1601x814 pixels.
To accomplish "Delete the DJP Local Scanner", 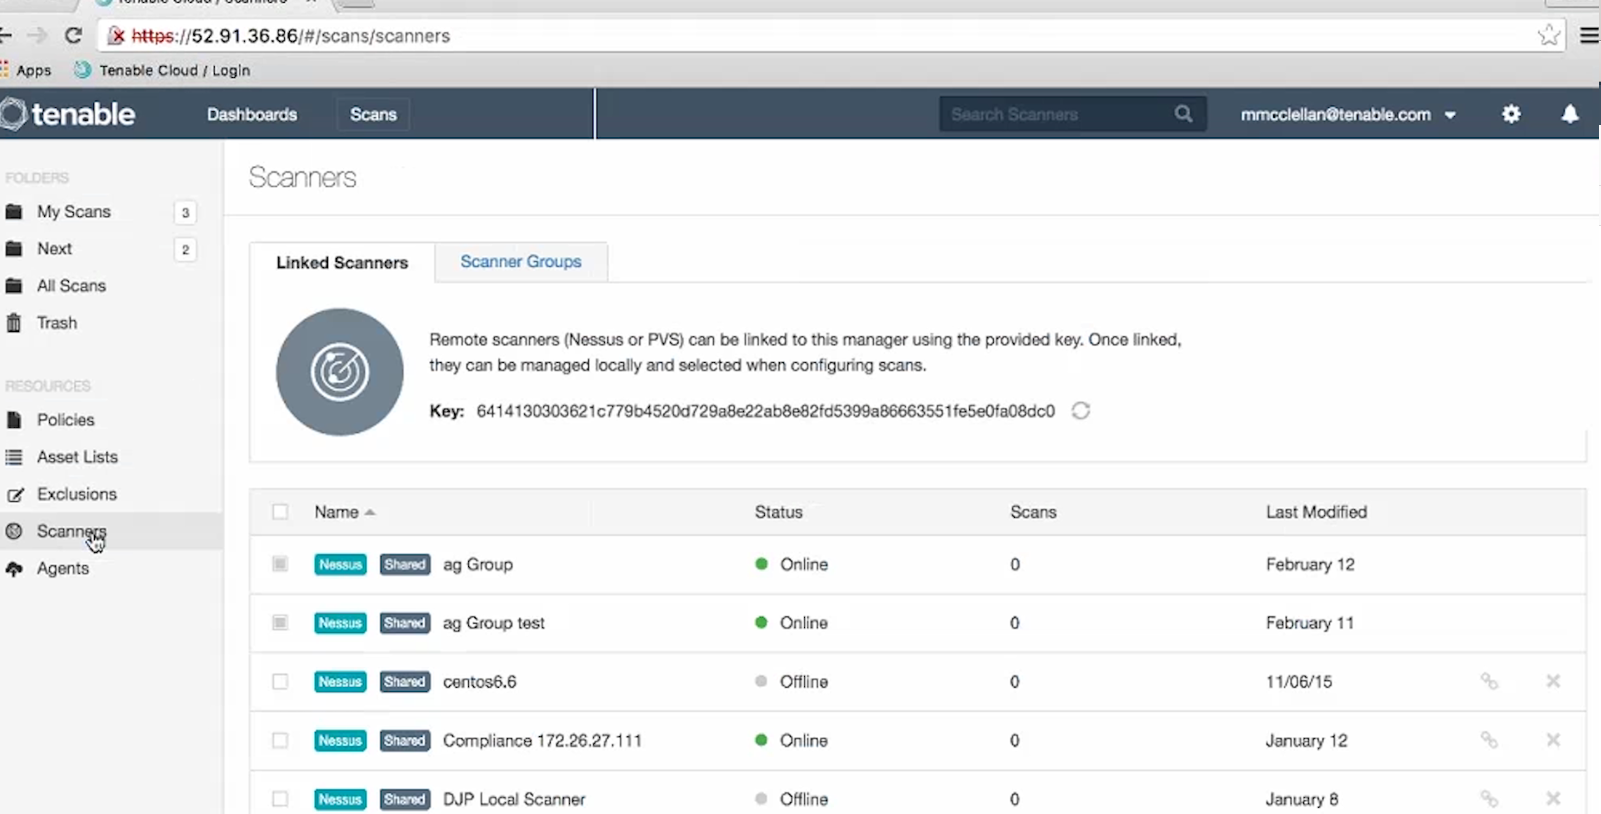I will [x=1553, y=798].
